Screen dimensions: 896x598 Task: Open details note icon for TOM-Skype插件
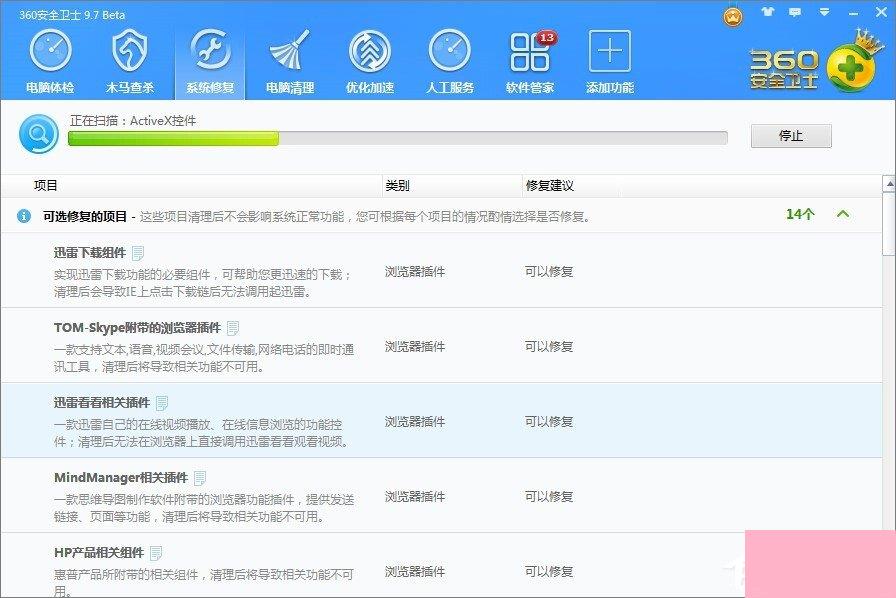coord(233,328)
